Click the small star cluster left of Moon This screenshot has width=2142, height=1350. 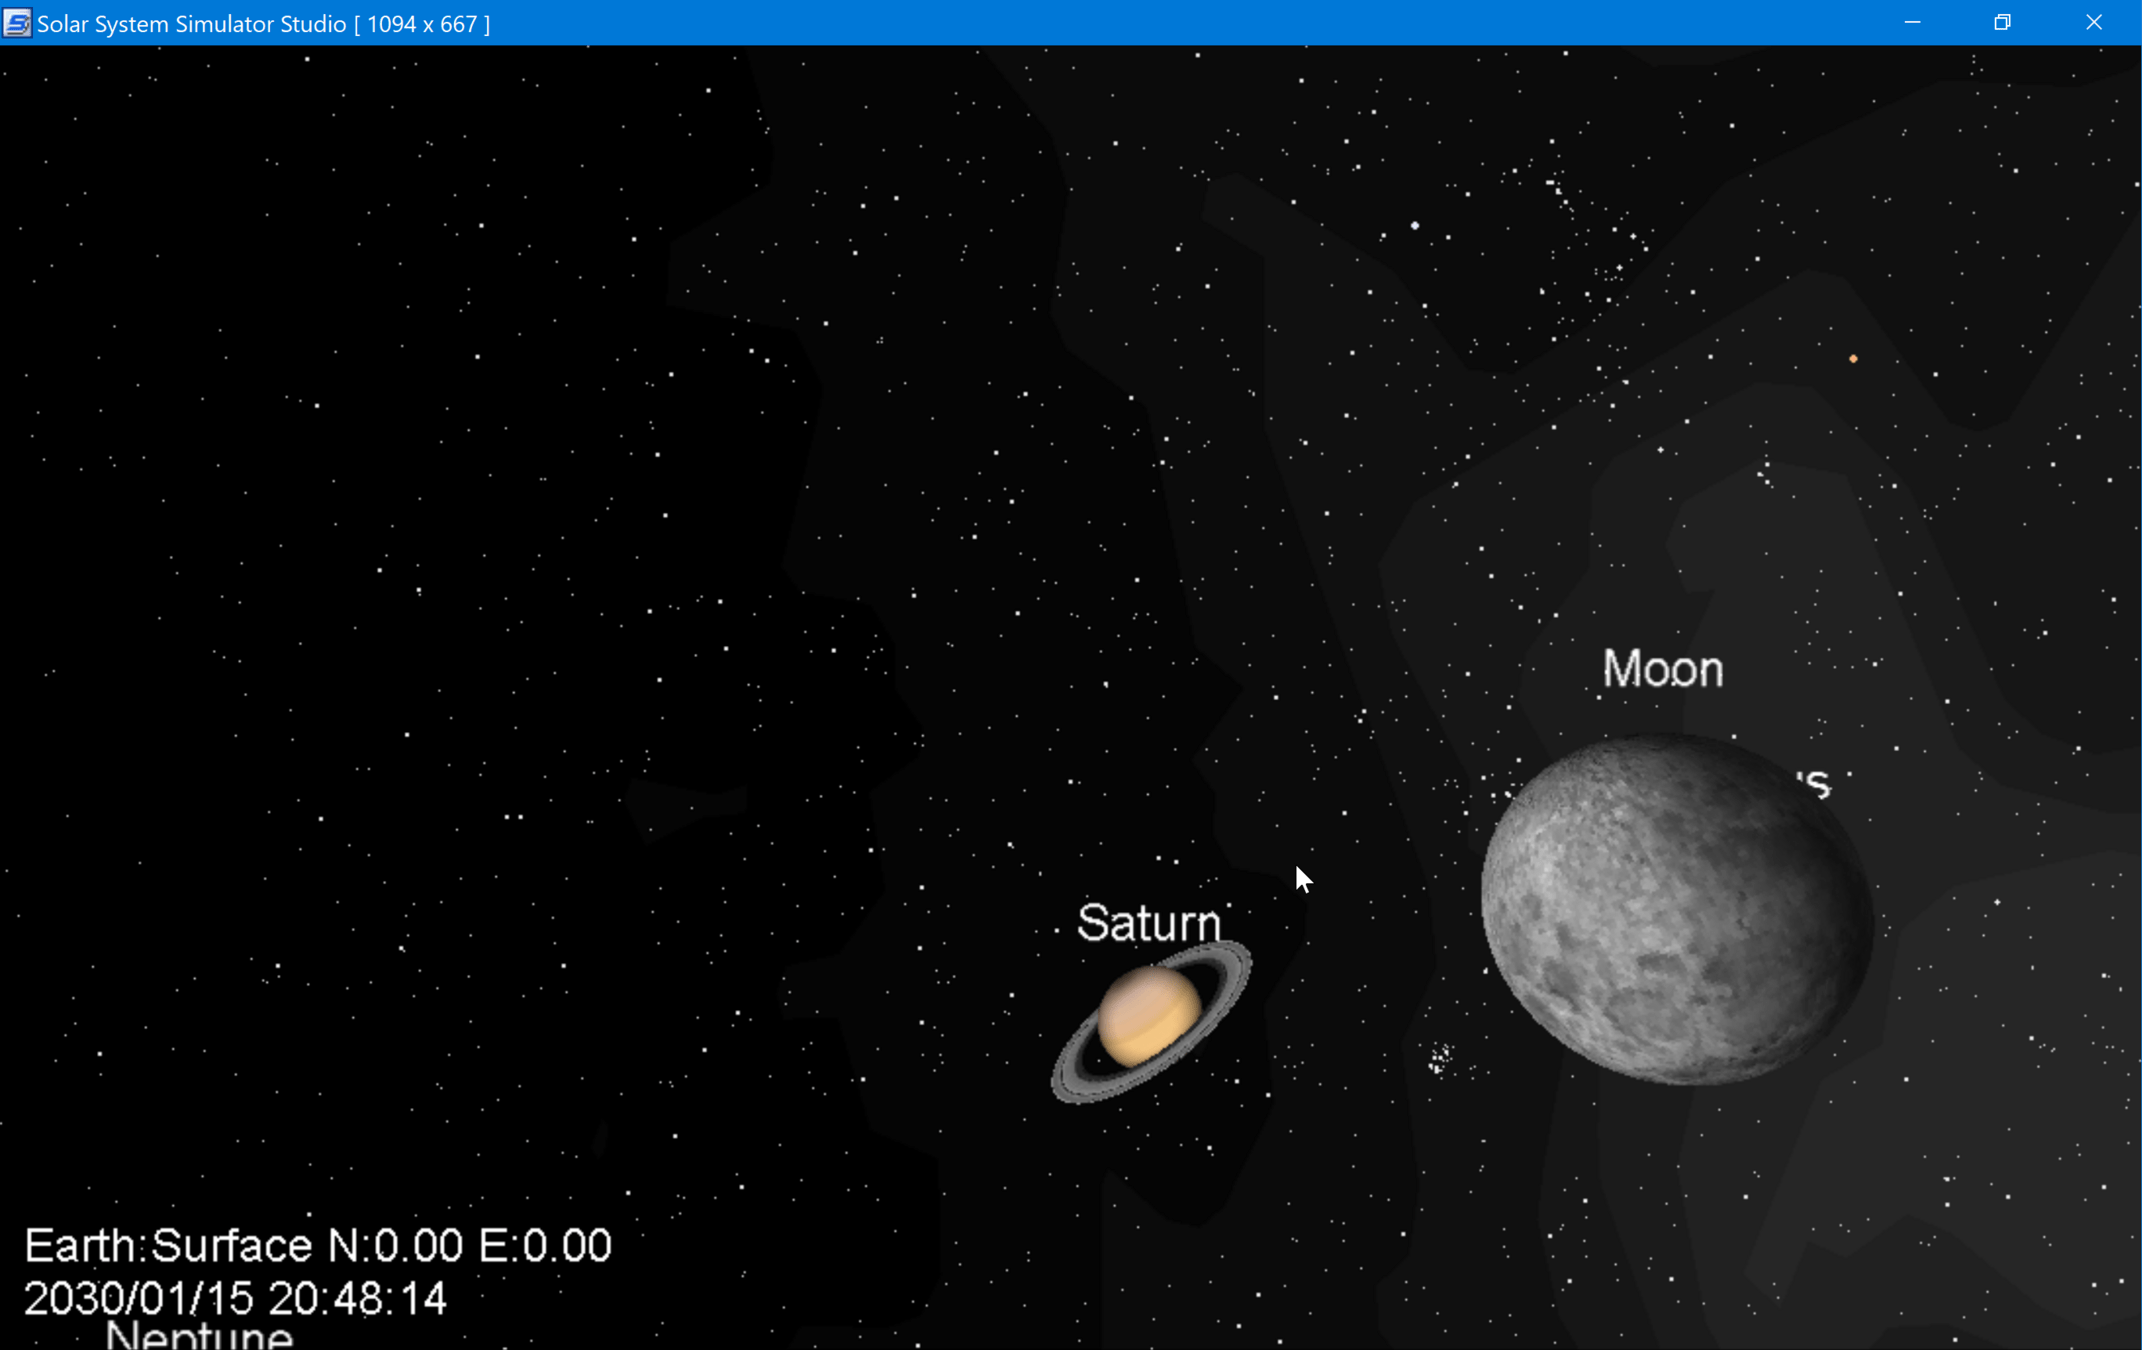[1440, 1059]
